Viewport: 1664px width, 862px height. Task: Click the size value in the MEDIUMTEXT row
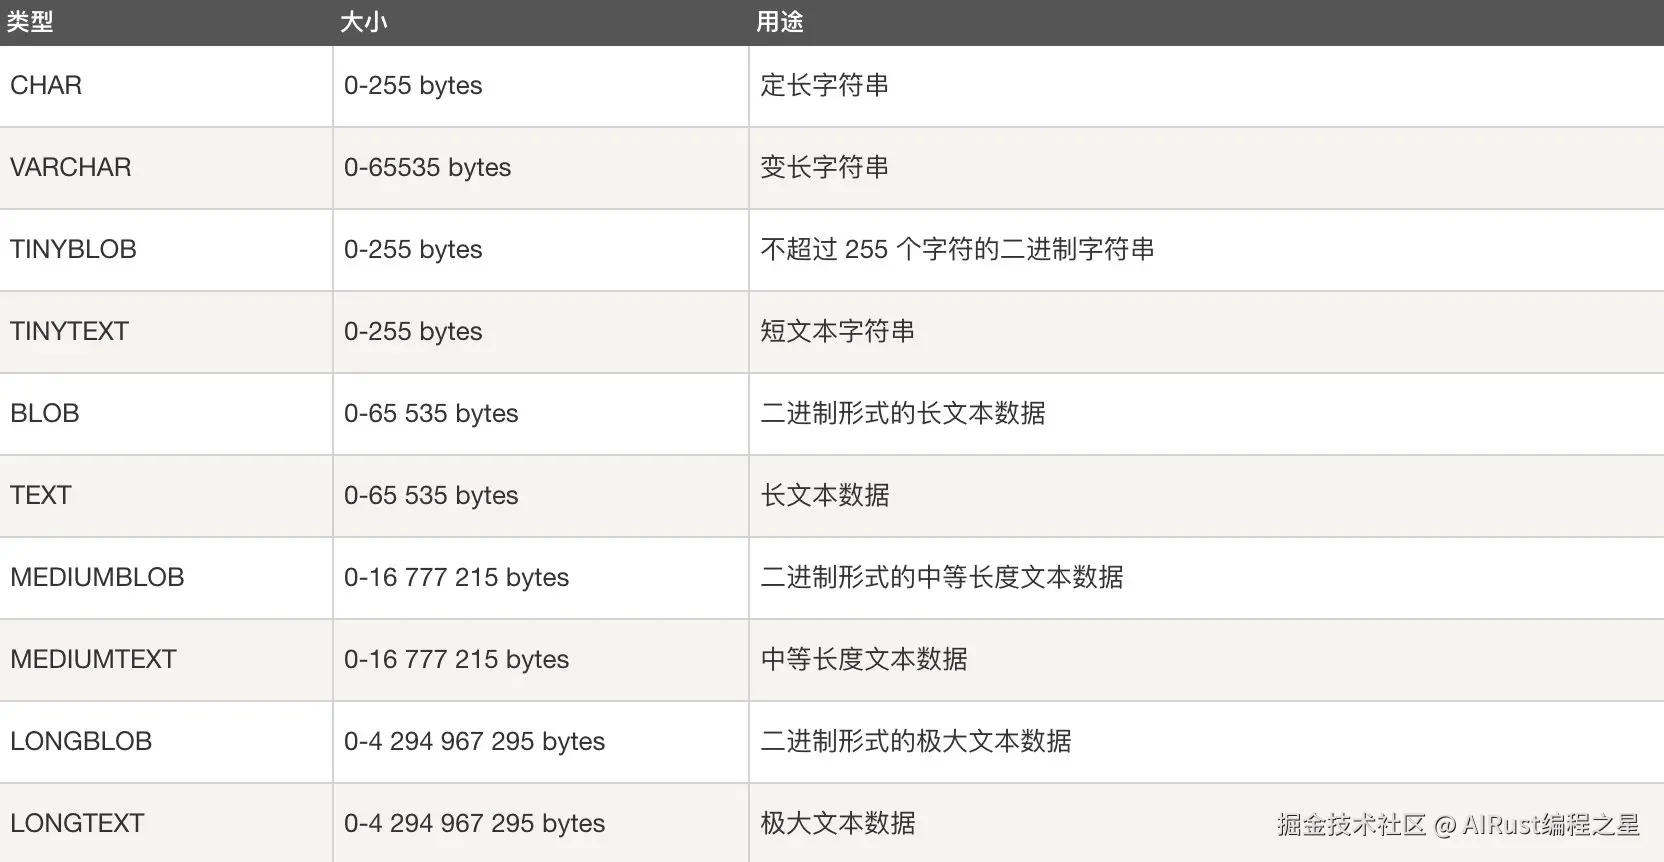point(456,660)
